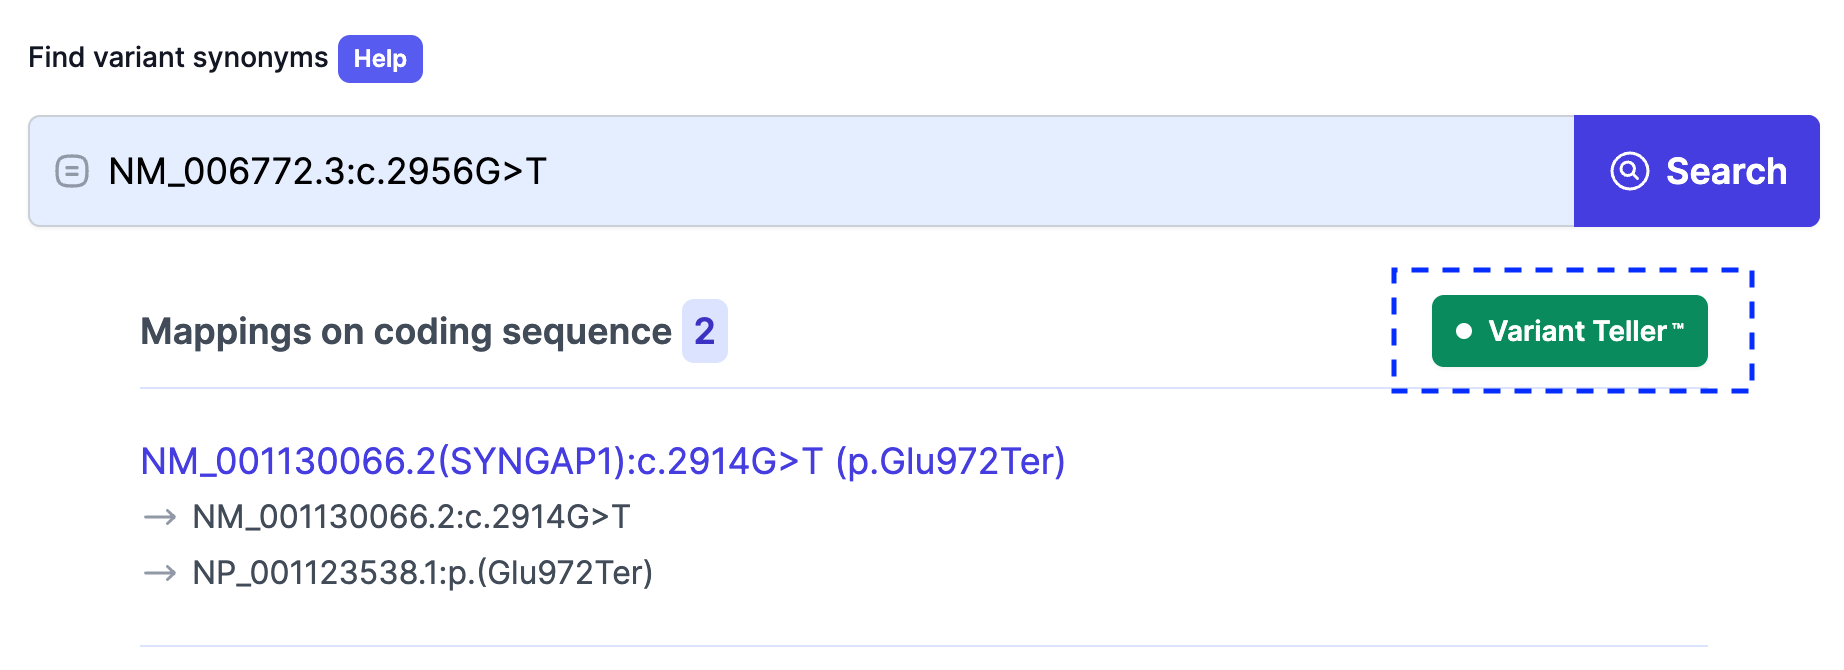Click the green status dot on Variant Teller
1844x670 pixels.
coord(1463,330)
